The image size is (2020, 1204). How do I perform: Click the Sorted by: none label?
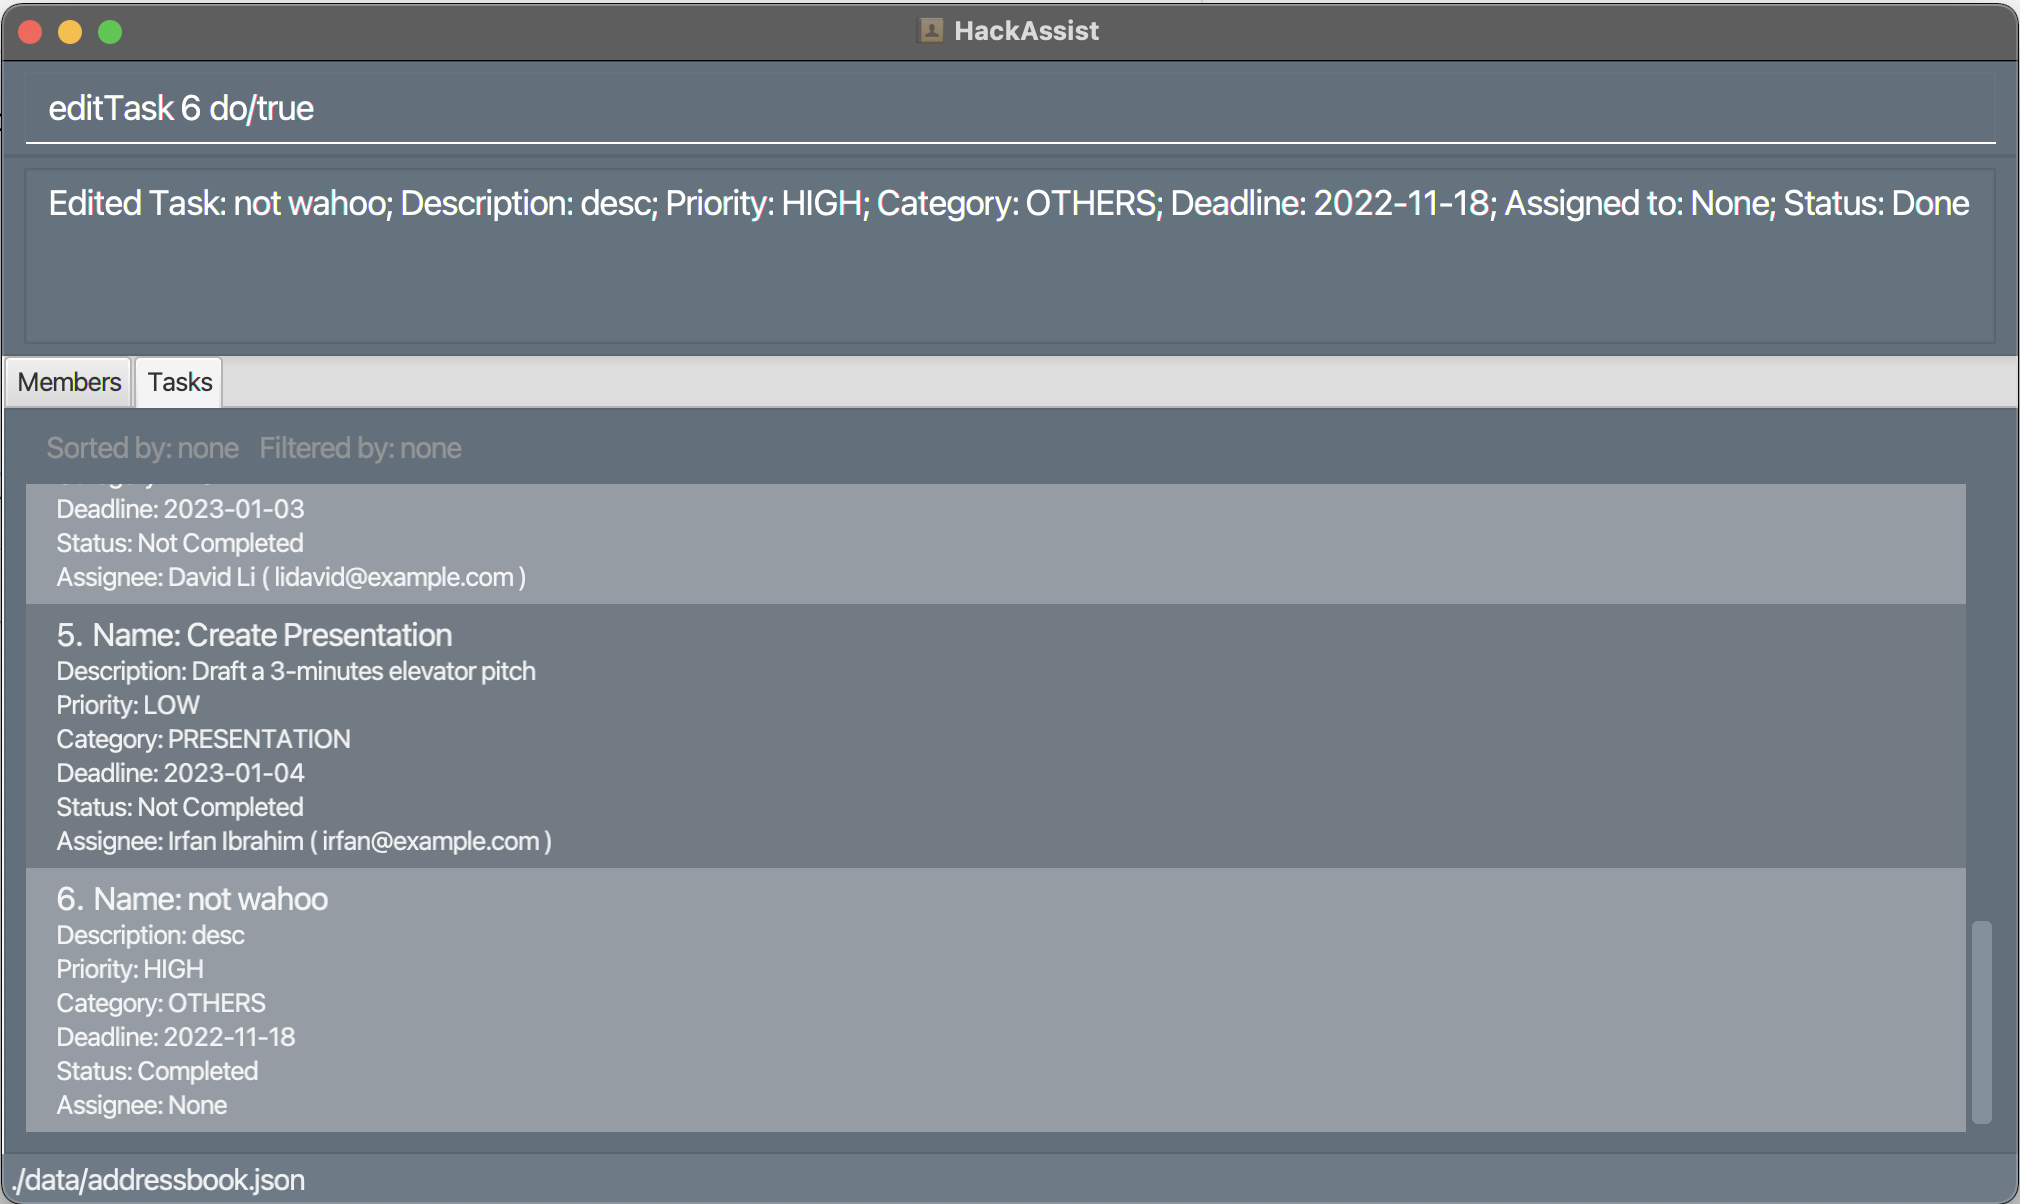143,448
